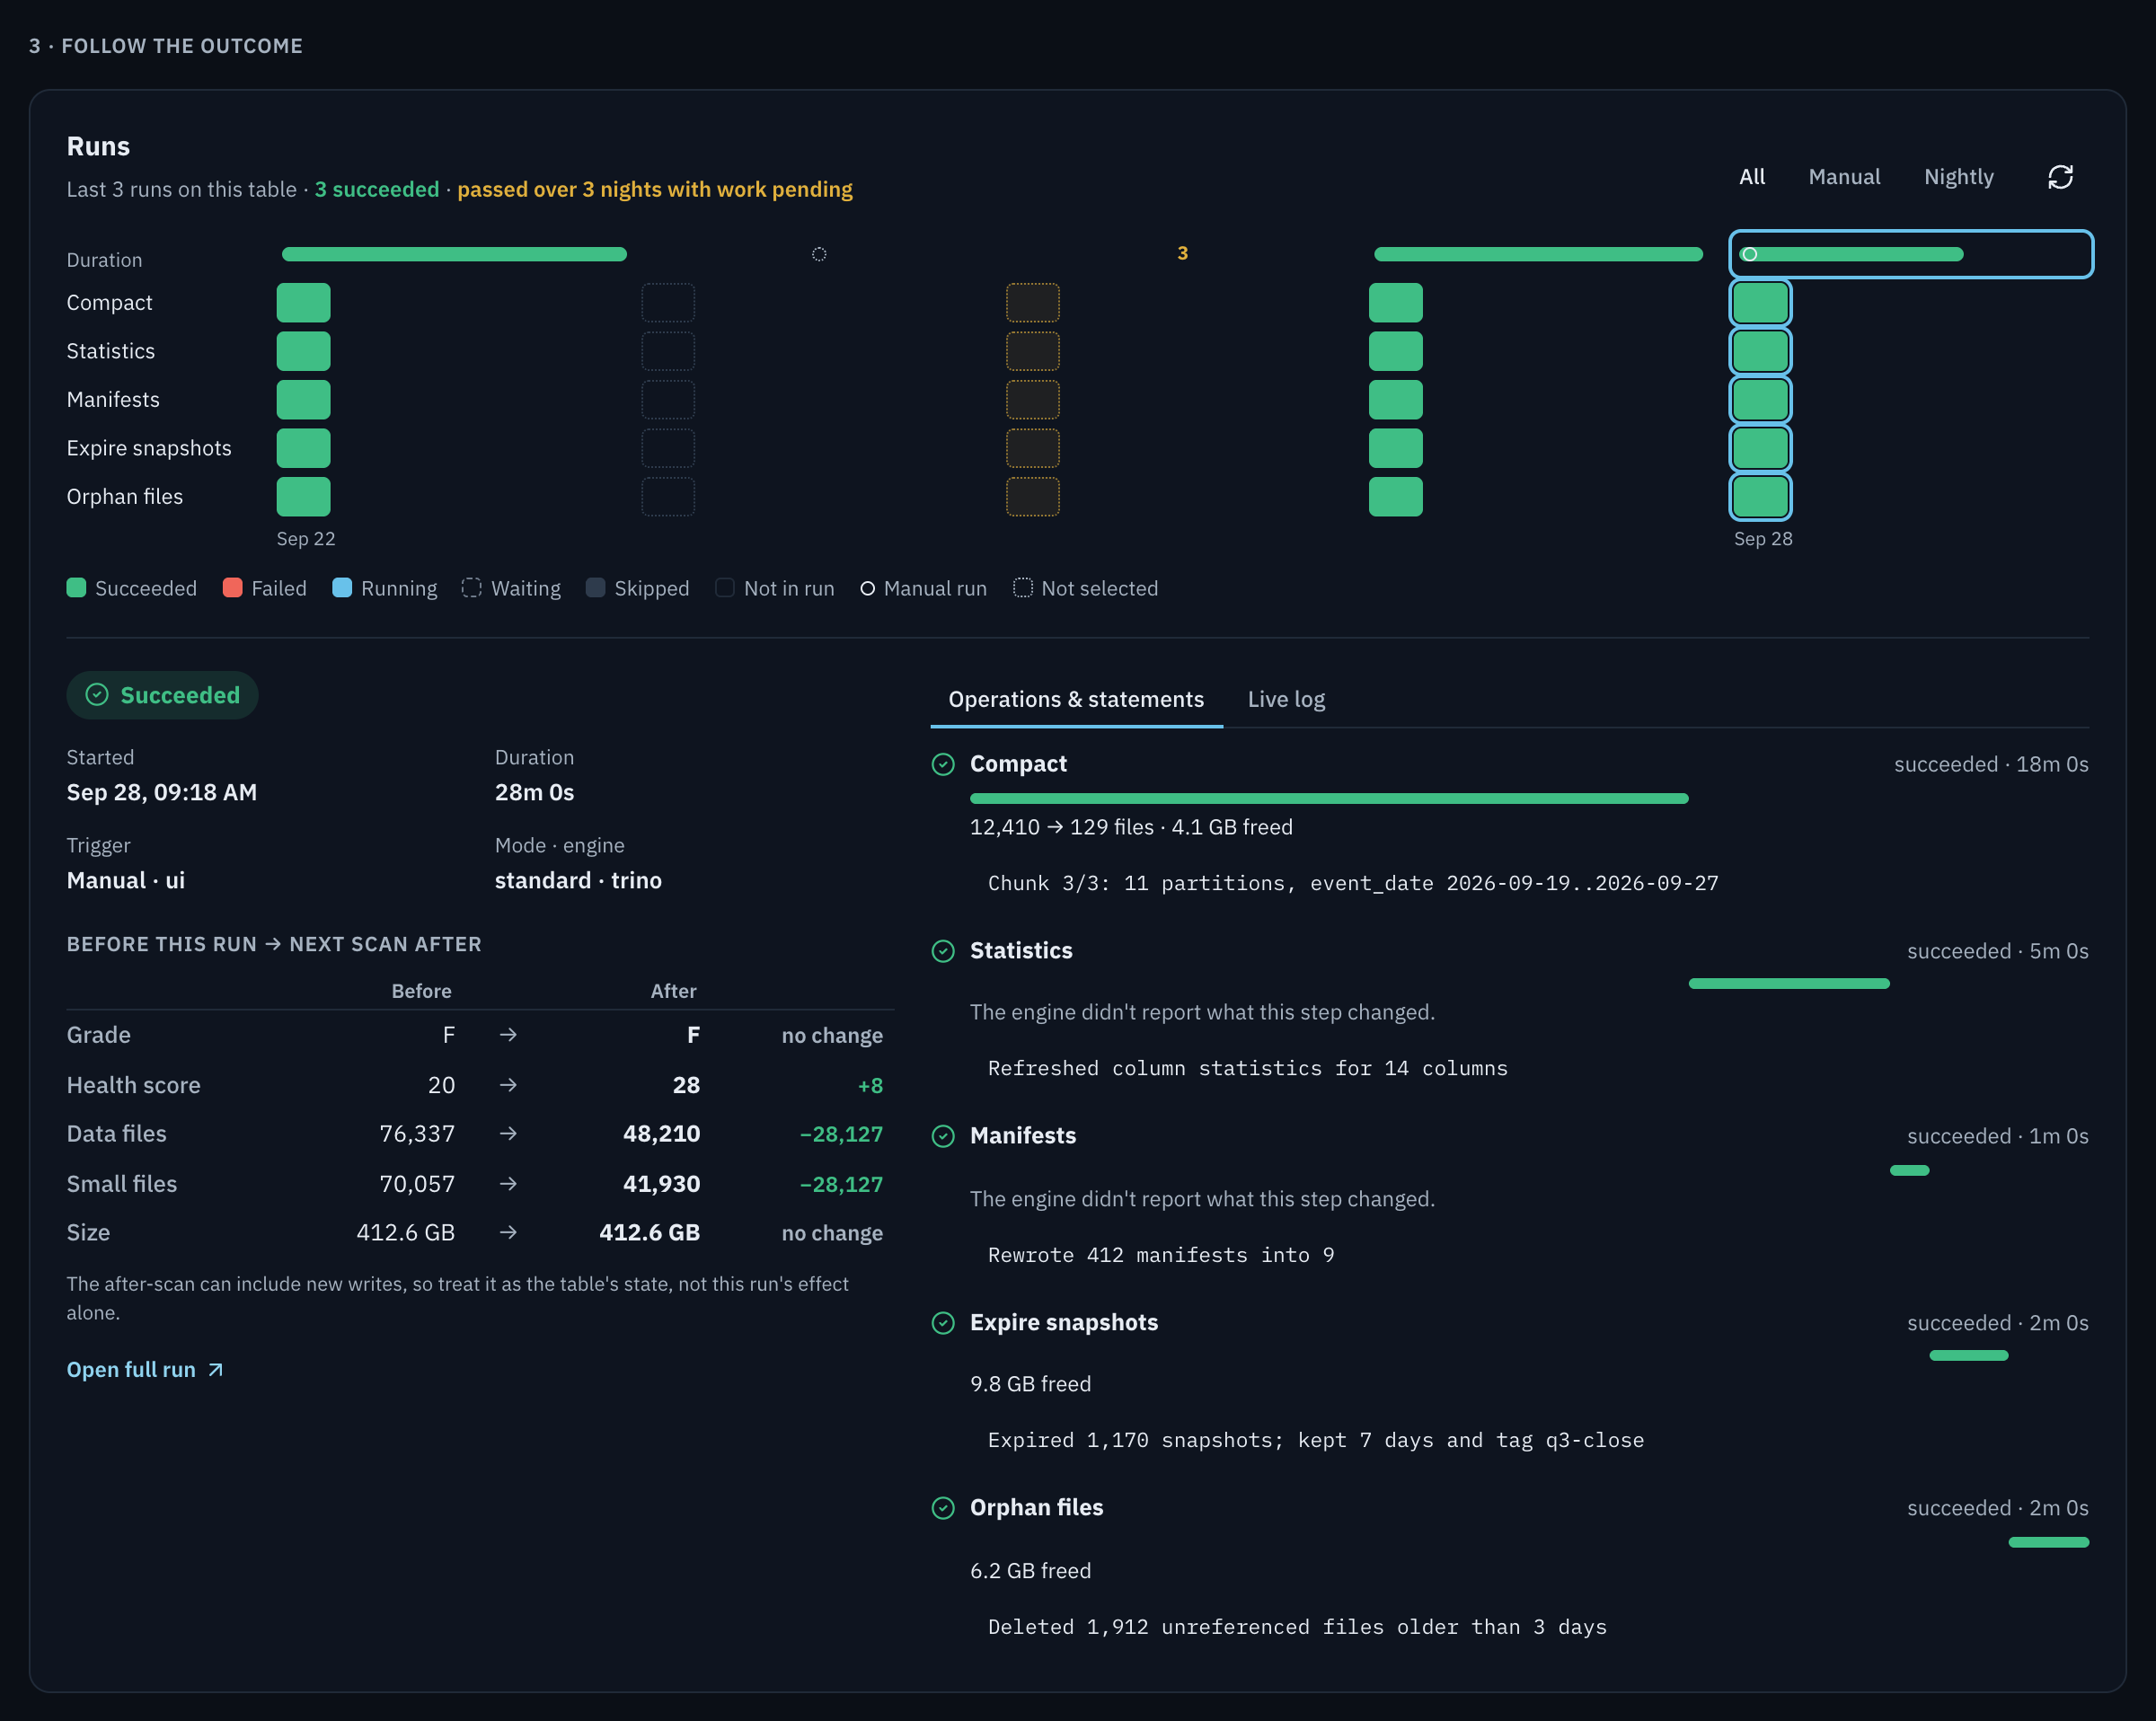
Task: Click 'succeeded · 18m 0s' Compact status
Action: click(x=1990, y=764)
